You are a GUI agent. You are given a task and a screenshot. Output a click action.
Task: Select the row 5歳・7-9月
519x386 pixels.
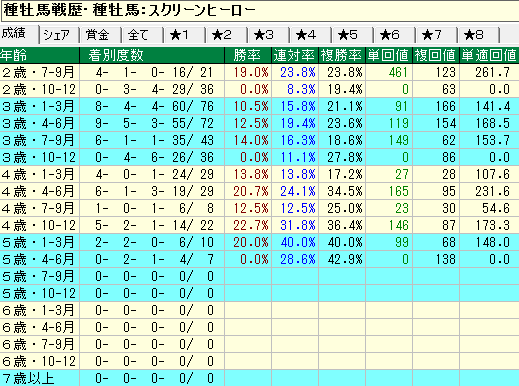coord(259,276)
